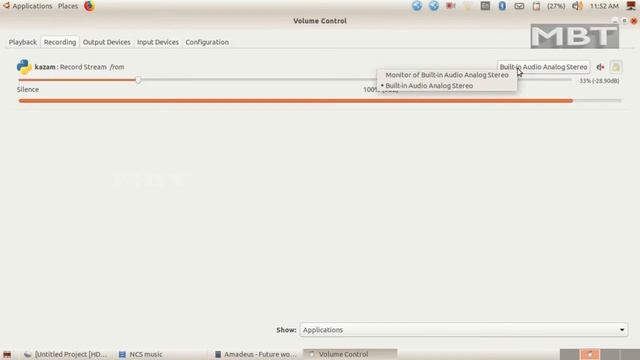Open the Applications menu
The height and width of the screenshot is (360, 640).
coord(32,6)
